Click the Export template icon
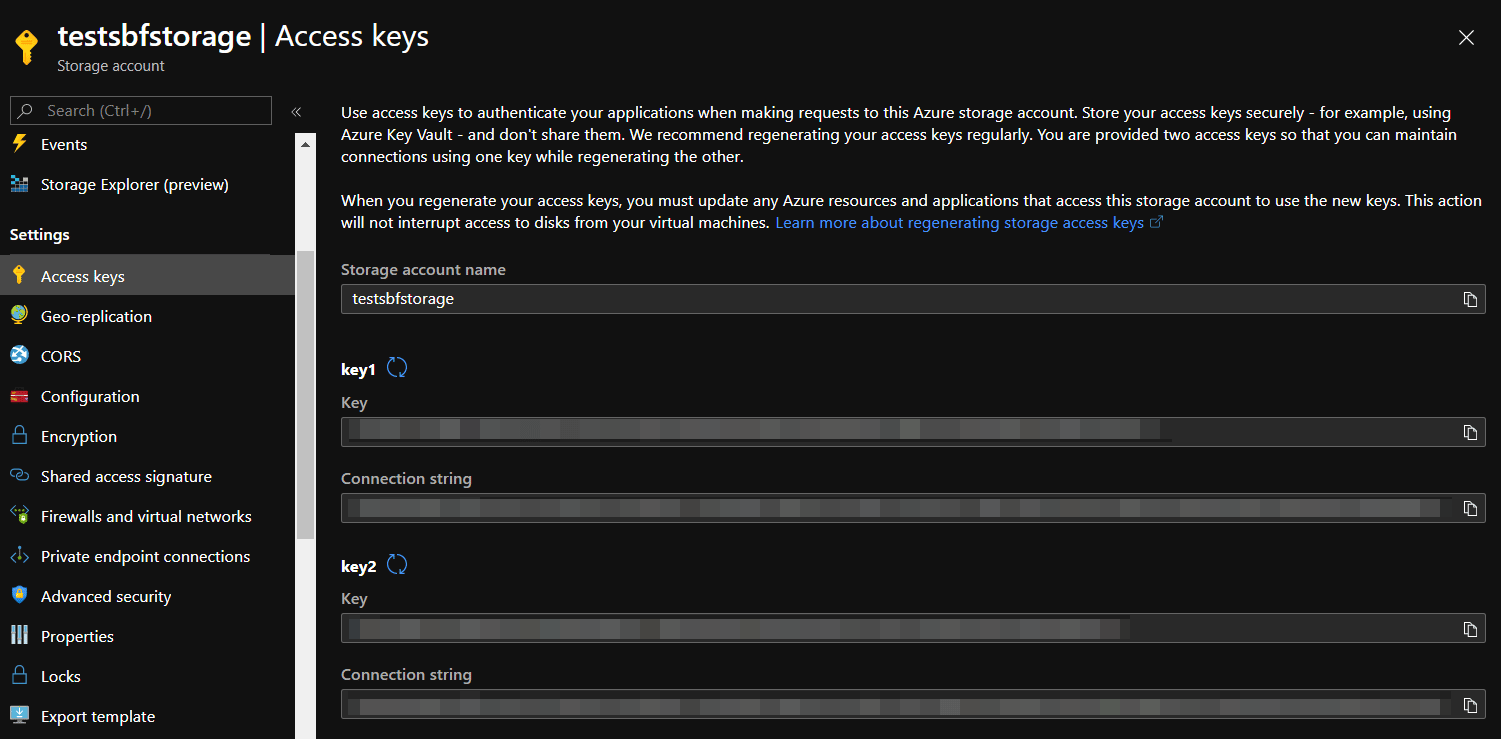The image size is (1501, 739). click(x=19, y=715)
